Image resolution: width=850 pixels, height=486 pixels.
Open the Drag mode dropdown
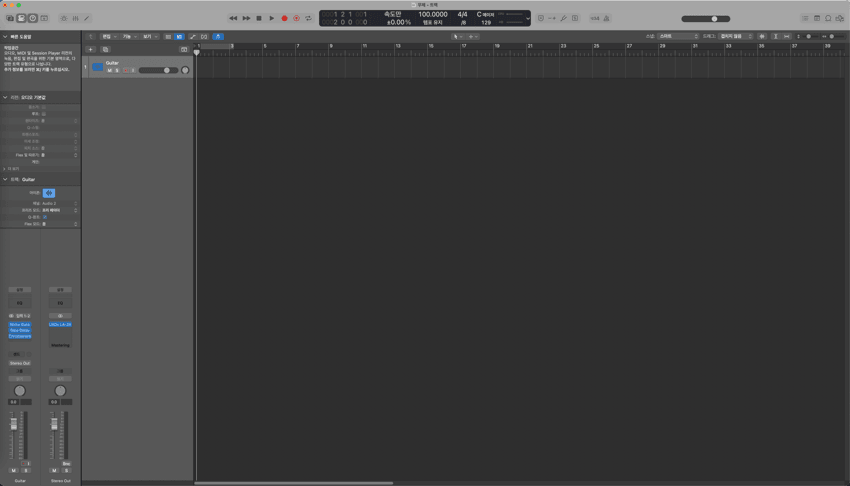click(x=735, y=36)
